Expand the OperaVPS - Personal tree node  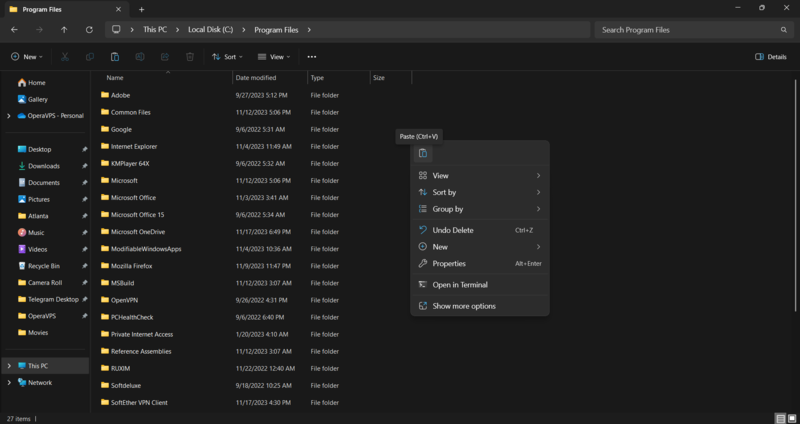(9, 116)
